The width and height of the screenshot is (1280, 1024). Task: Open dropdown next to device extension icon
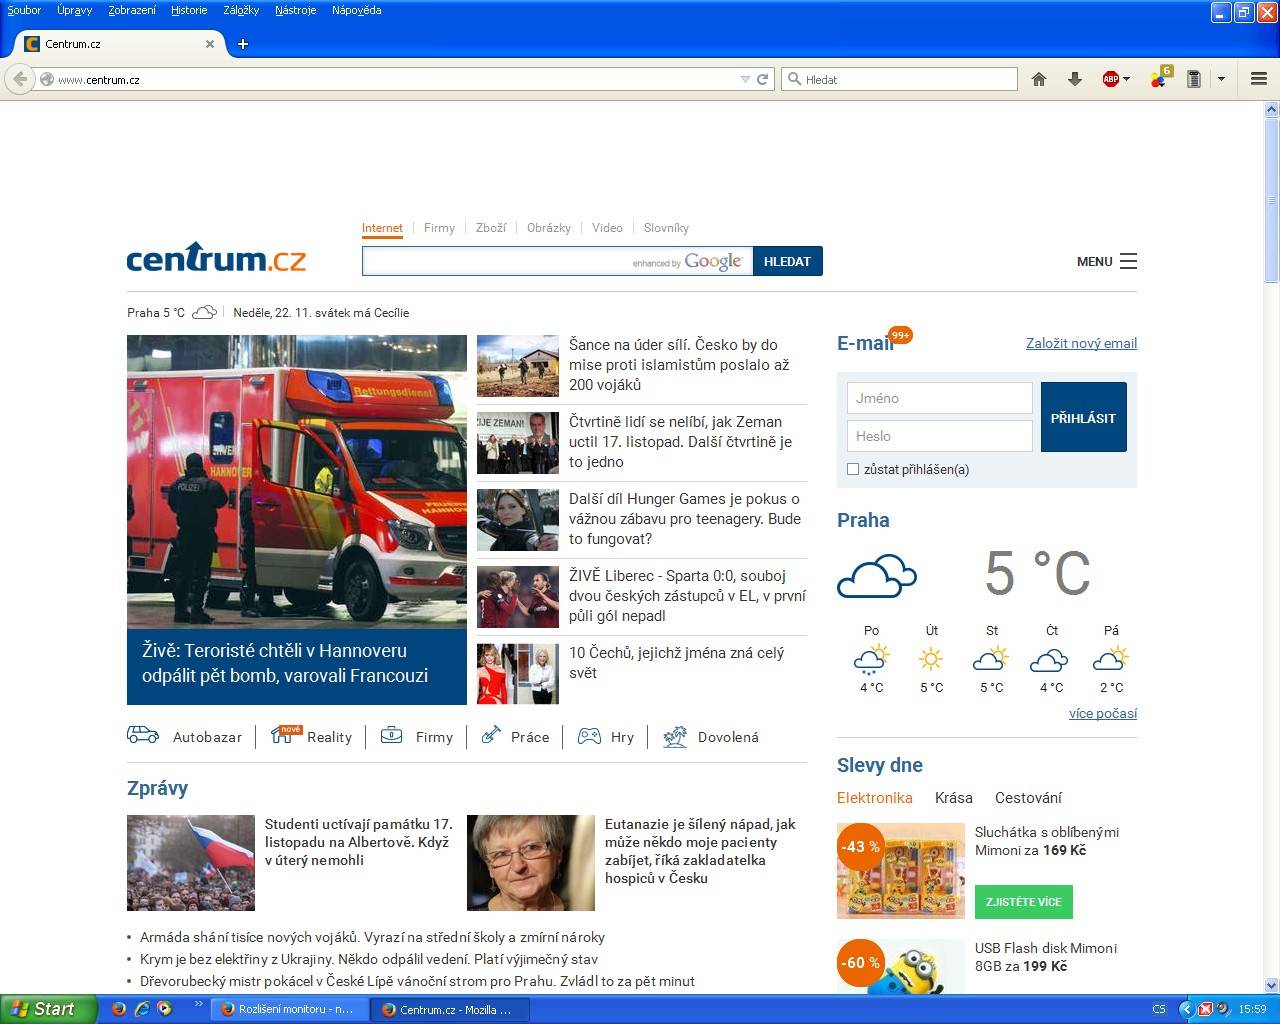pyautogui.click(x=1221, y=79)
